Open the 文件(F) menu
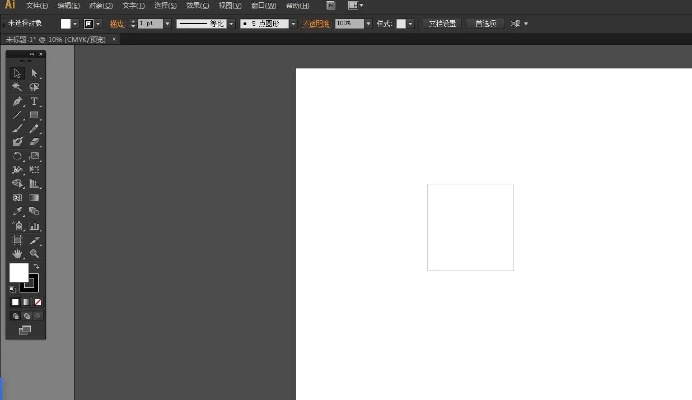 pyautogui.click(x=37, y=6)
